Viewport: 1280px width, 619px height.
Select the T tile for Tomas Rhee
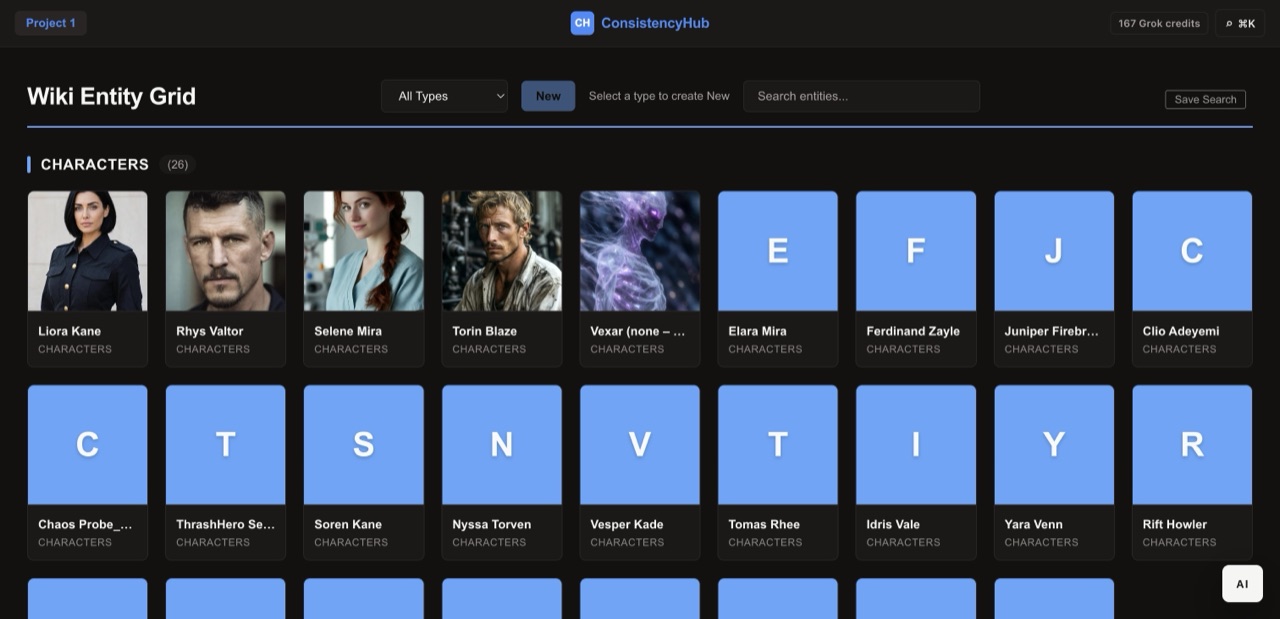click(778, 445)
